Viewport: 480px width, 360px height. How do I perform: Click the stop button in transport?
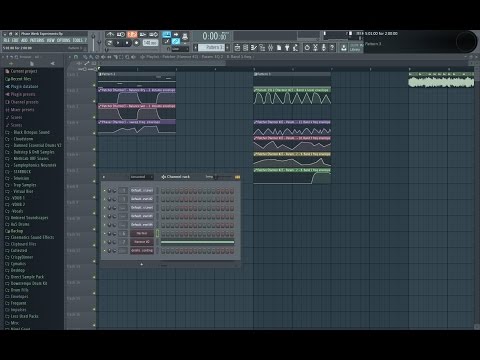point(127,43)
